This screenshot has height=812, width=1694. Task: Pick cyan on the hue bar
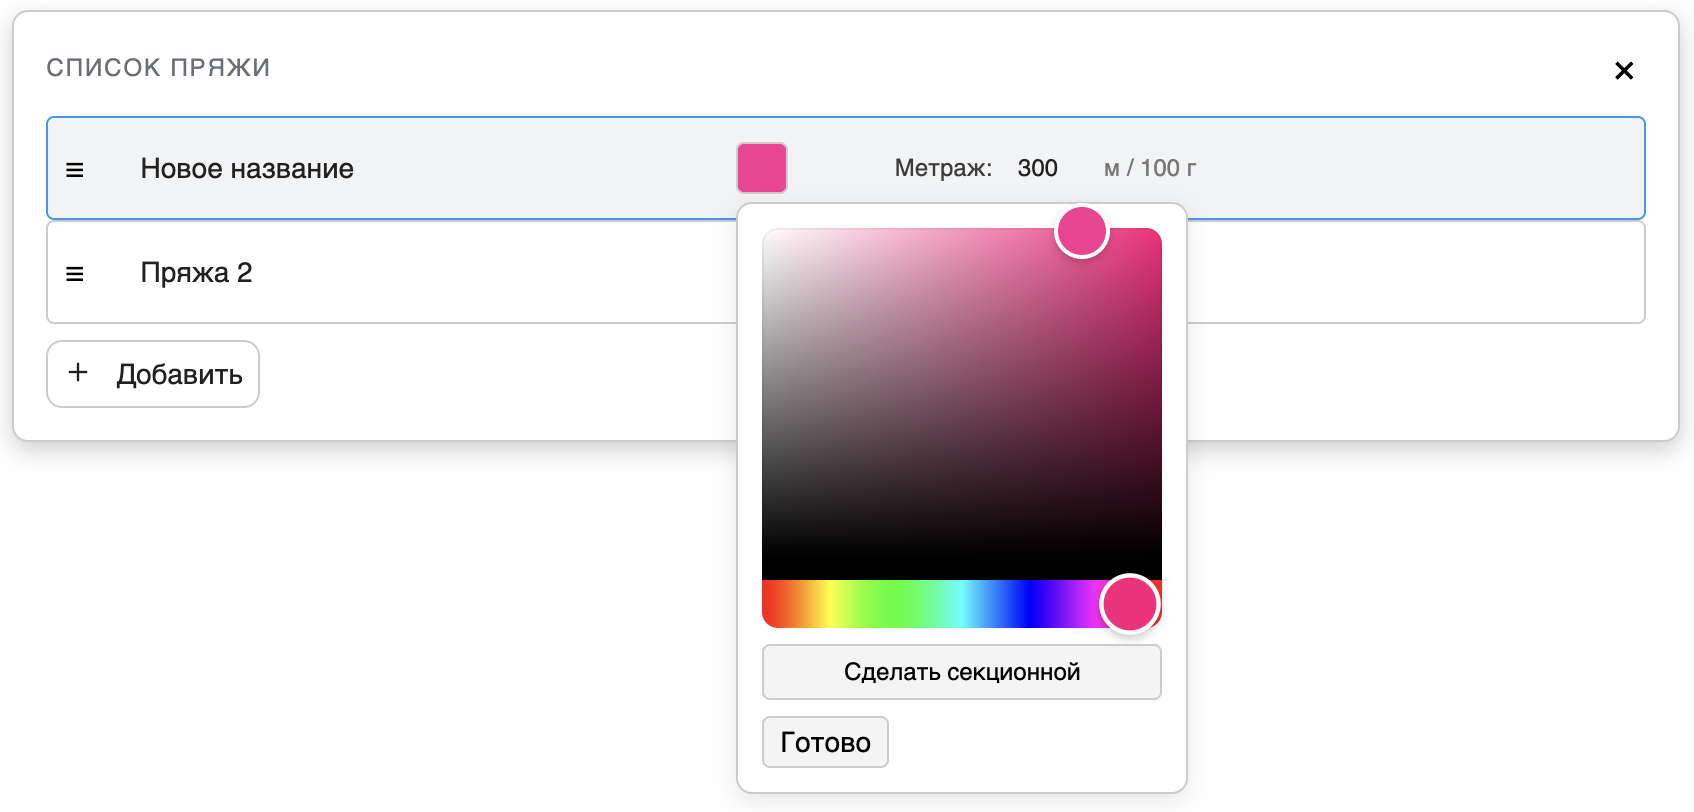pyautogui.click(x=961, y=604)
